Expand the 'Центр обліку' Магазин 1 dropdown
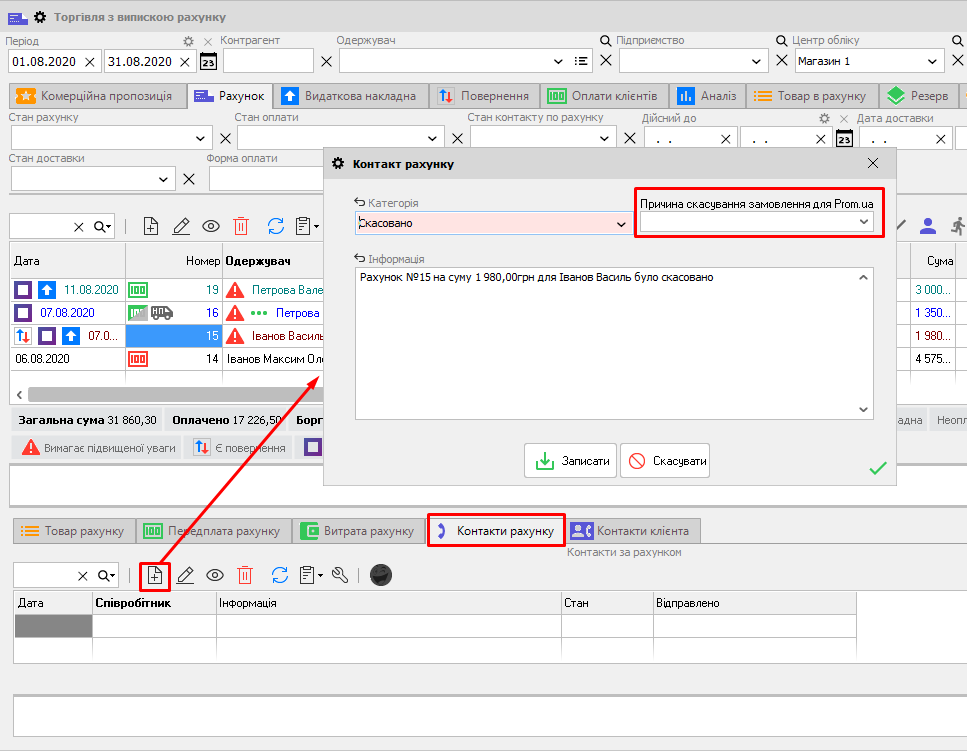The height and width of the screenshot is (751, 967). point(932,61)
